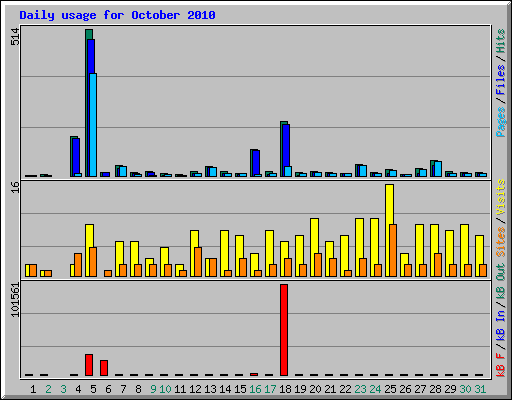
Task: Click the 'Visits' legend label
Action: point(501,197)
